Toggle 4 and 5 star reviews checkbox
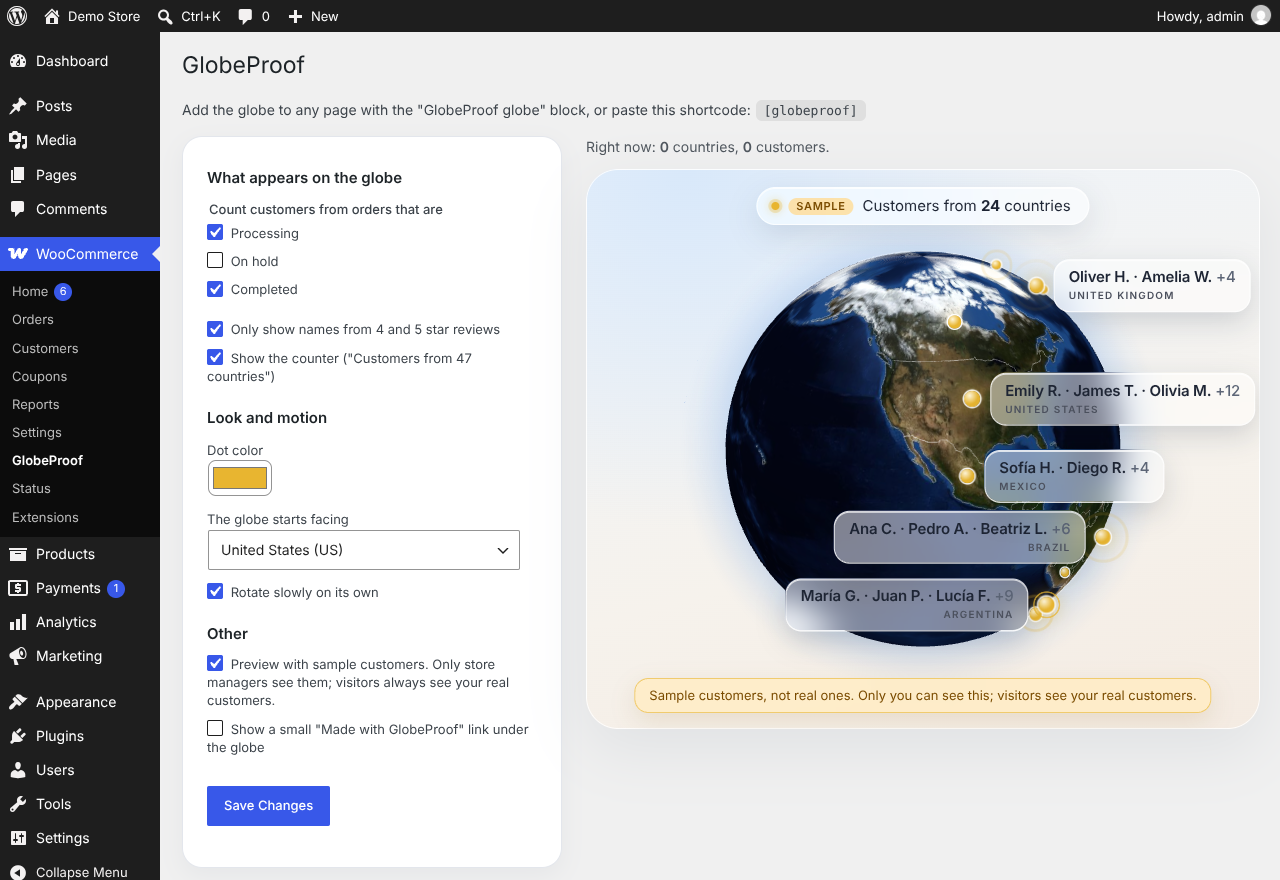This screenshot has width=1280, height=880. pos(215,328)
